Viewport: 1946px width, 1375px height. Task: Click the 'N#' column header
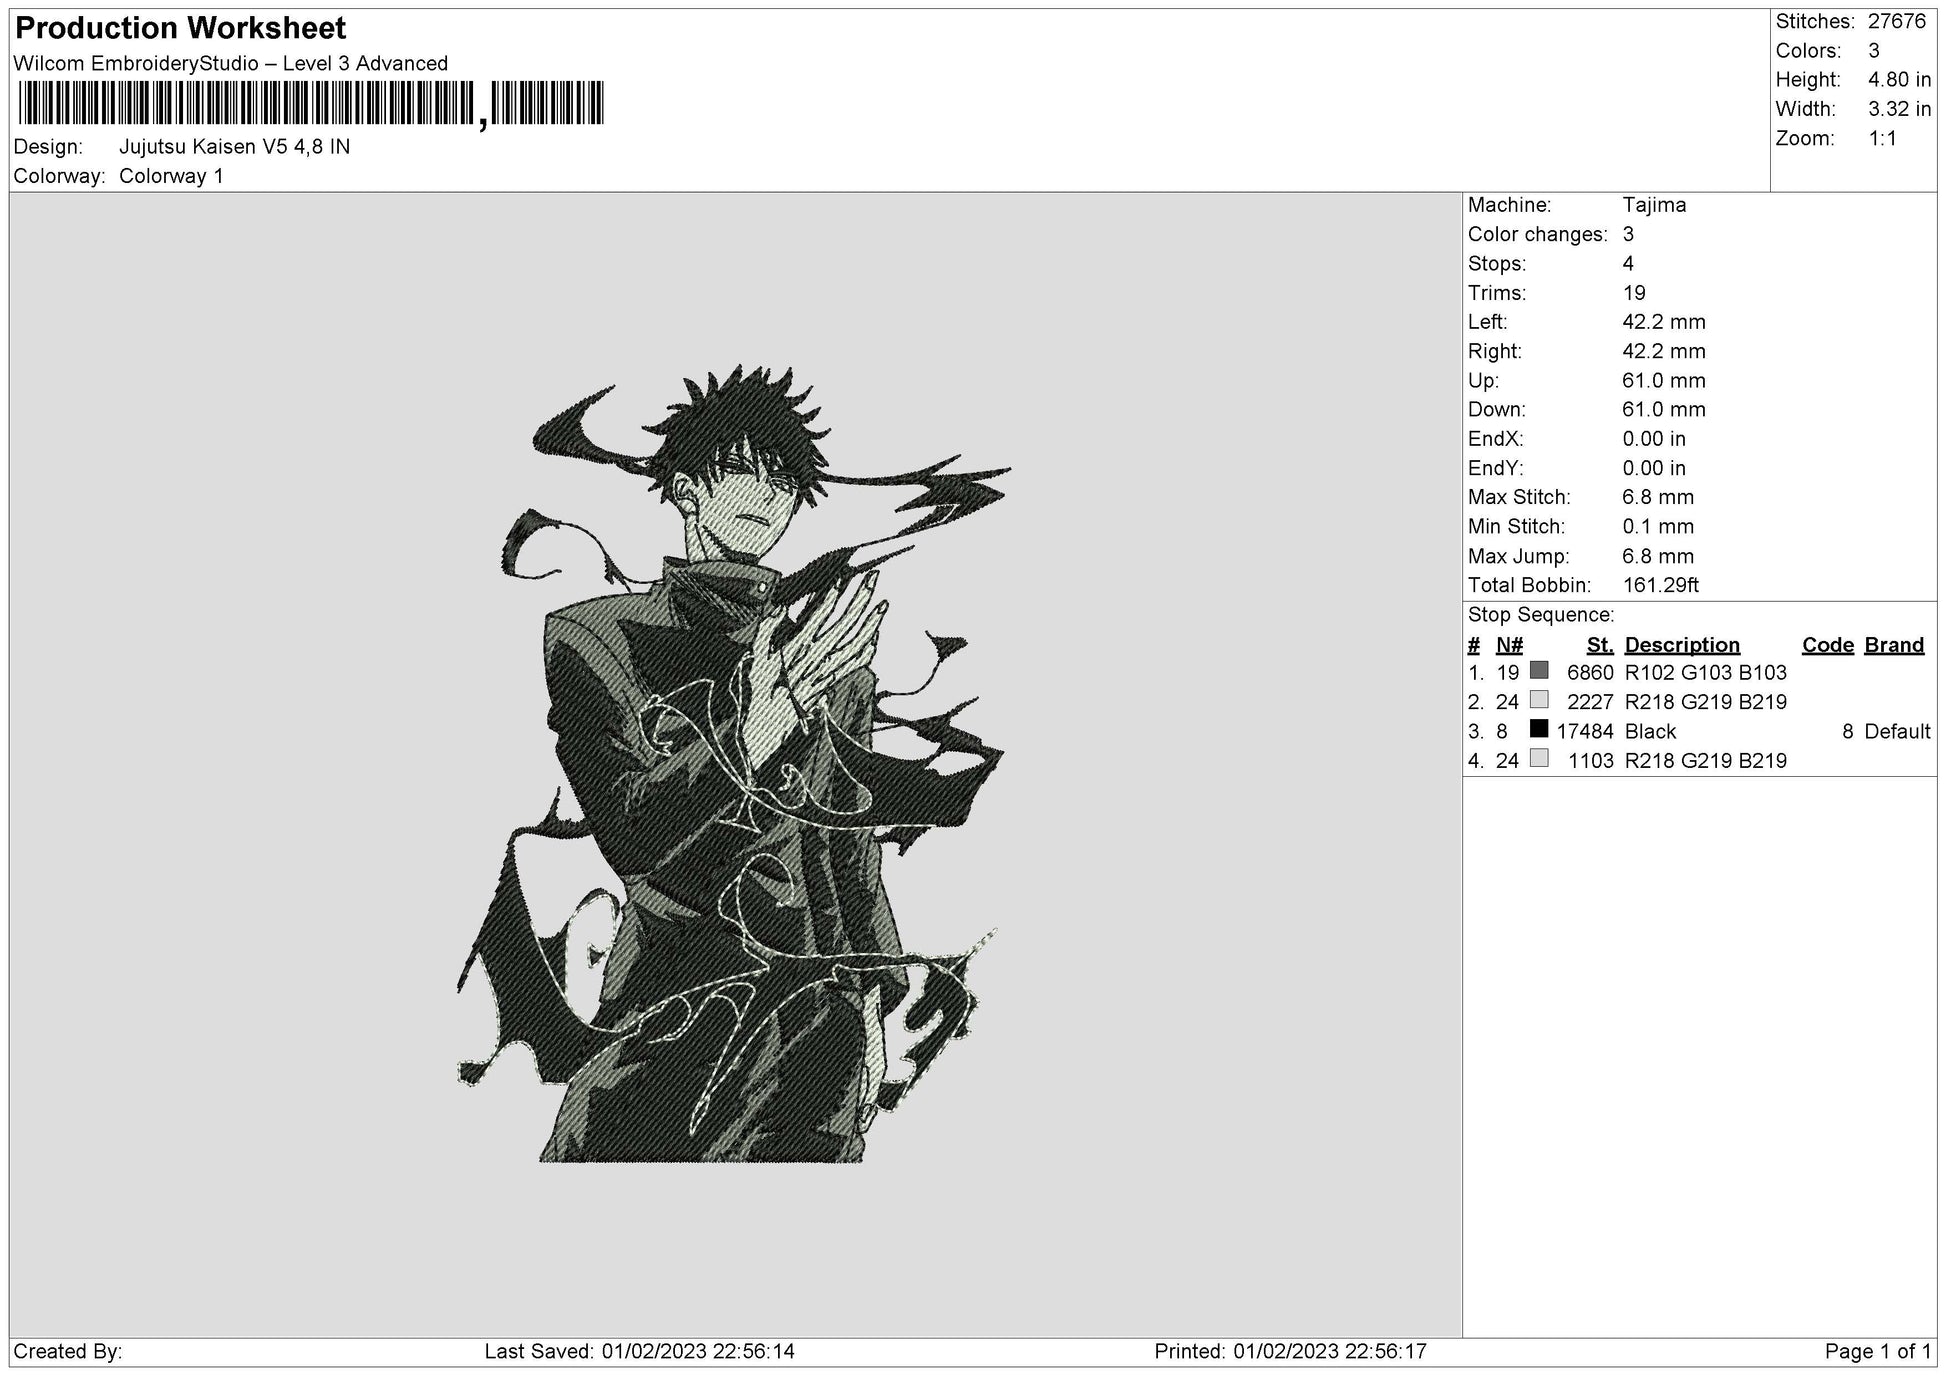(x=1509, y=646)
